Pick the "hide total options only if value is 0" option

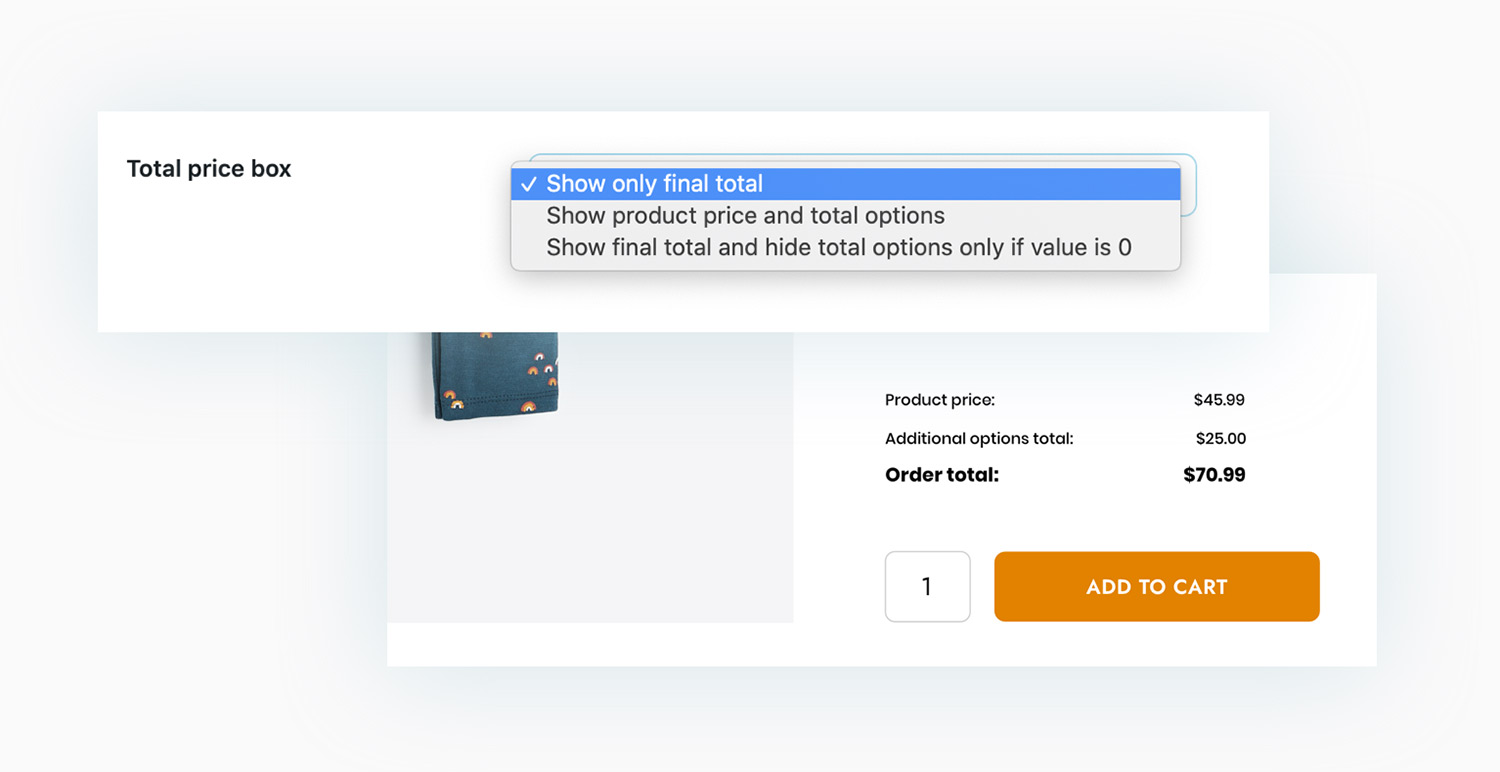[x=838, y=248]
